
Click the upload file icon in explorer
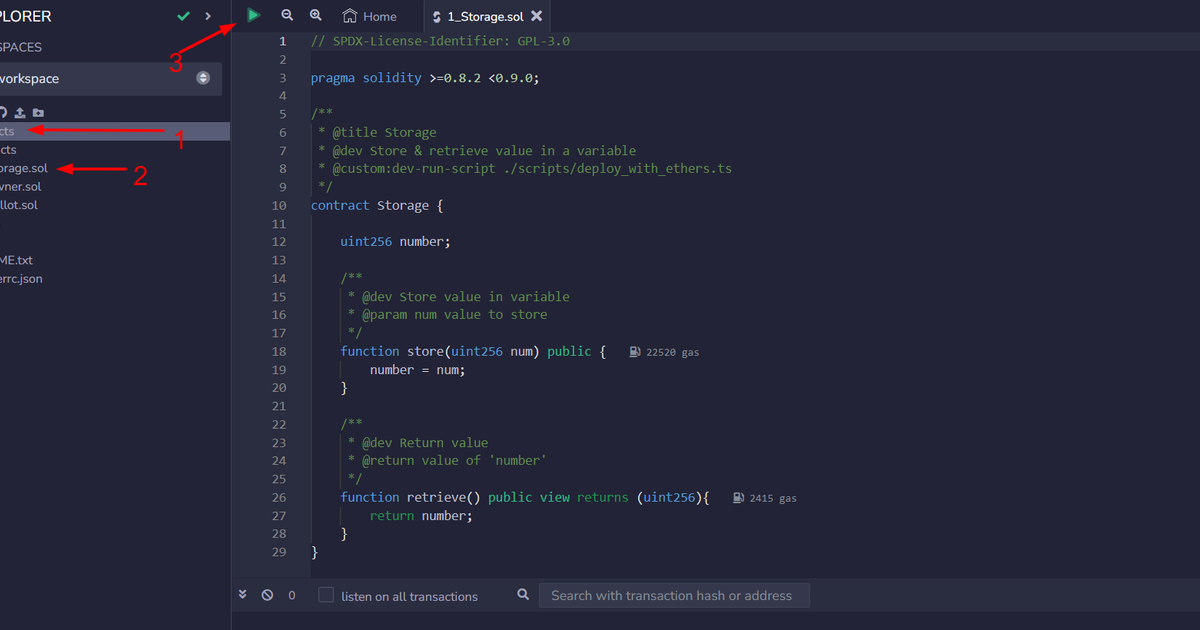pos(20,113)
